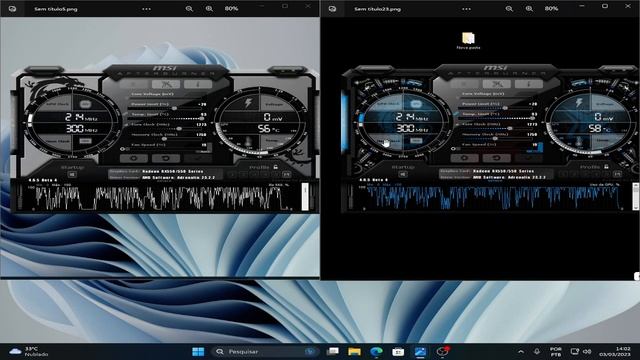640x360 pixels.
Task: Click the Pesquisar search box on taskbar
Action: (265, 351)
